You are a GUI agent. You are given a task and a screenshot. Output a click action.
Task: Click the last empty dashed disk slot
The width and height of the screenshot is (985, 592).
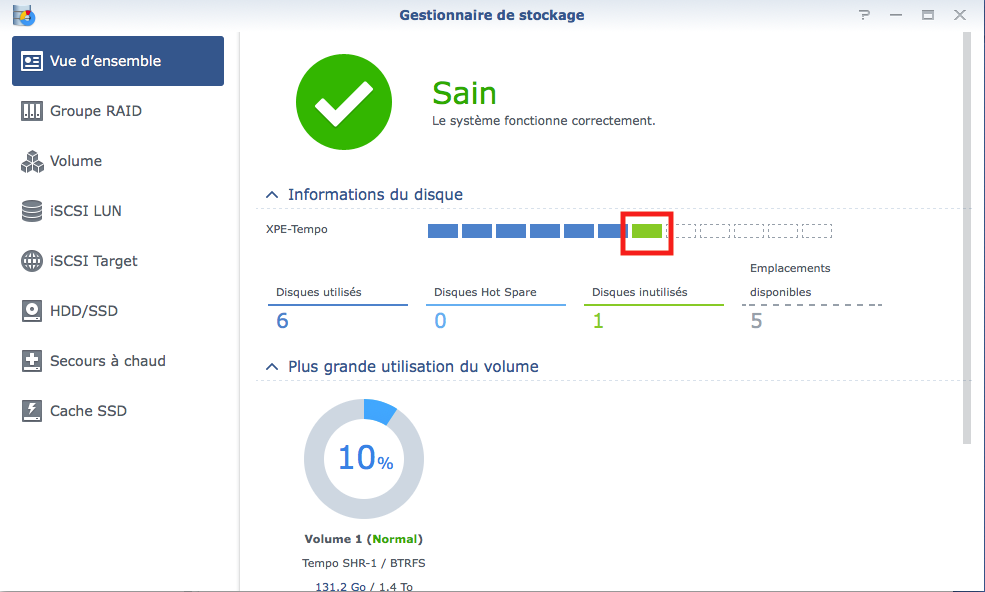click(817, 231)
